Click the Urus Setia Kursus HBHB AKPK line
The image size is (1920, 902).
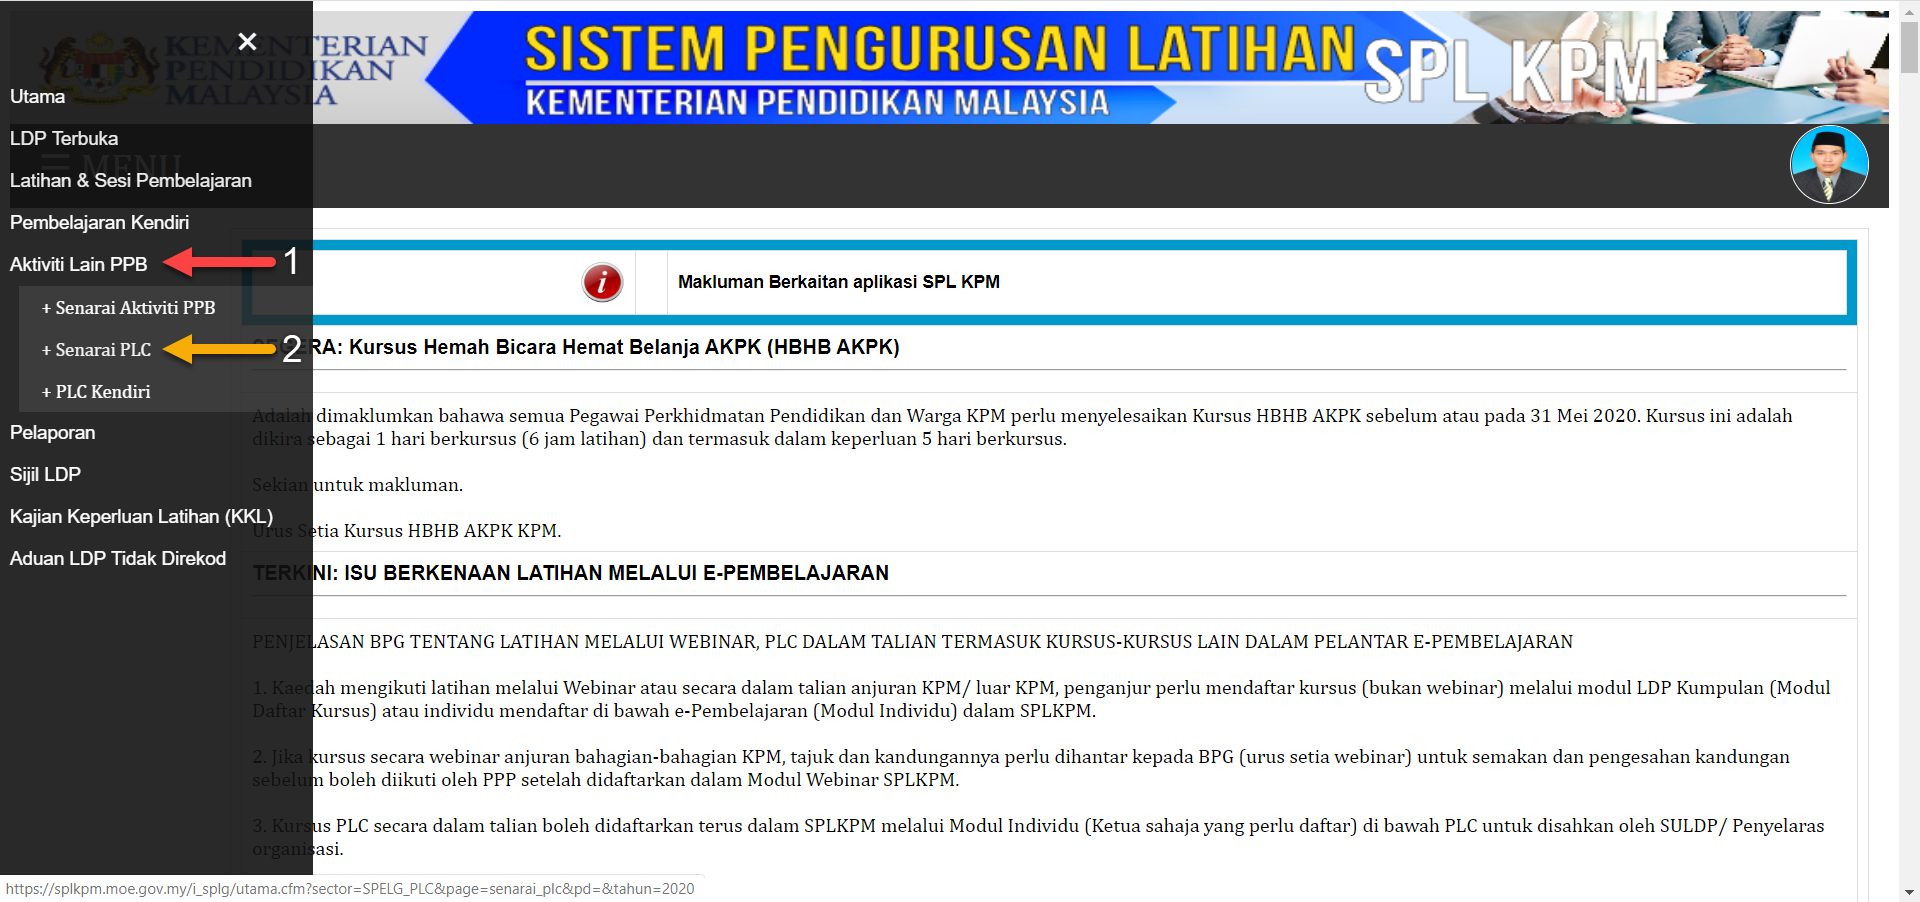(x=407, y=531)
